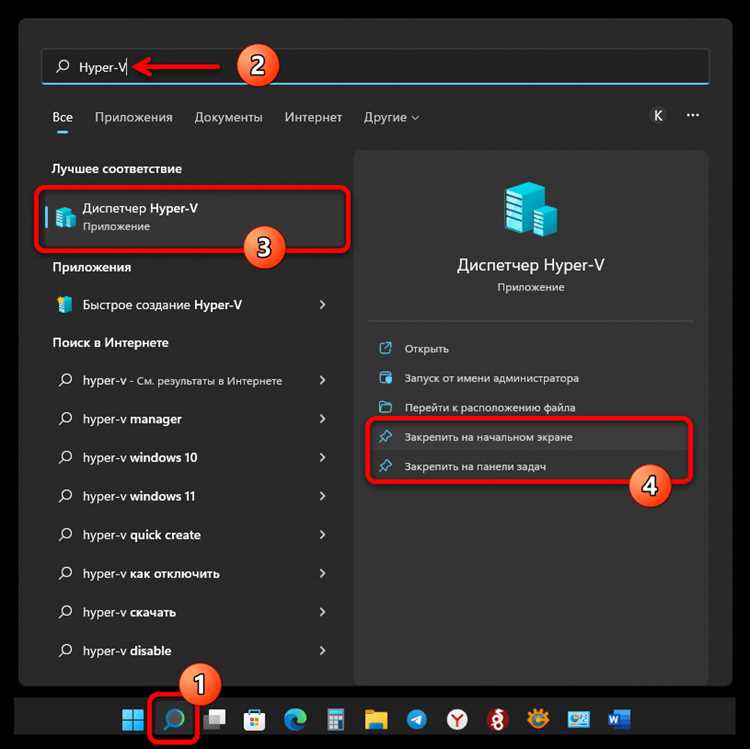Expand the Быстрое создание Hyper-V chevron
The width and height of the screenshot is (750, 749).
pyautogui.click(x=322, y=305)
